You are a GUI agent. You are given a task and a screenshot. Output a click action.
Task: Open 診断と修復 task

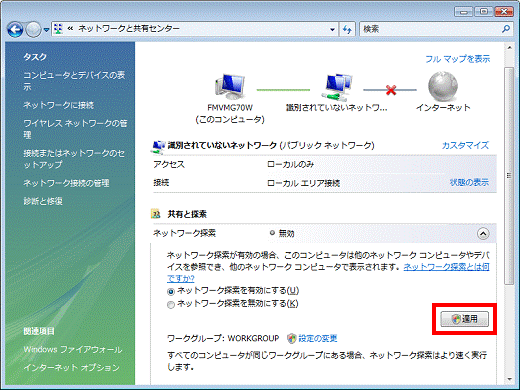click(x=43, y=201)
